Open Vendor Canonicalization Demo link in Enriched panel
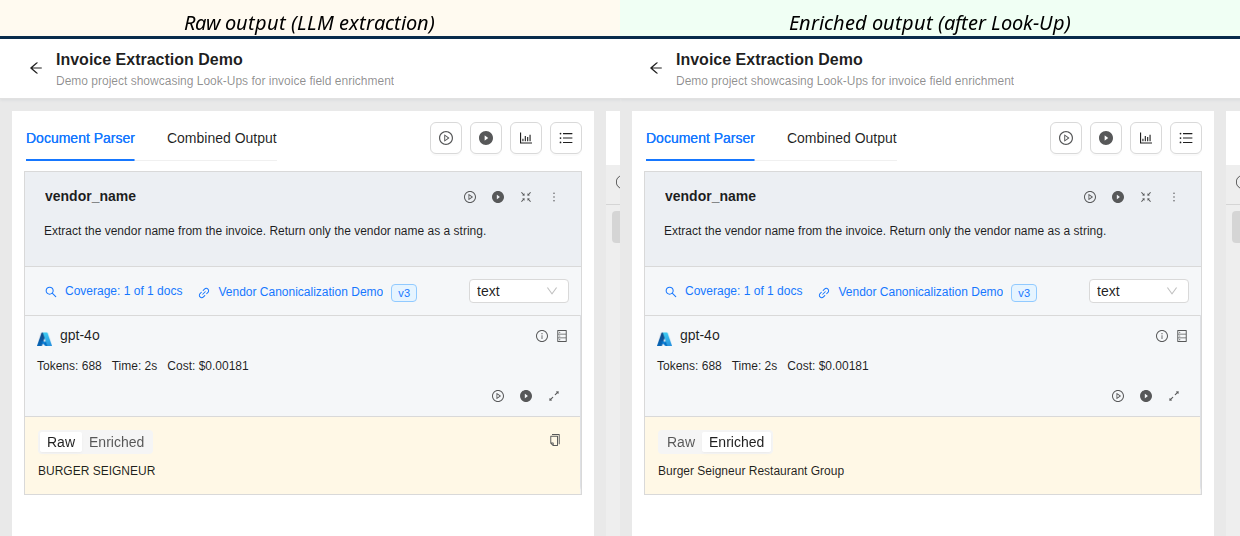The image size is (1240, 536). pyautogui.click(x=911, y=292)
